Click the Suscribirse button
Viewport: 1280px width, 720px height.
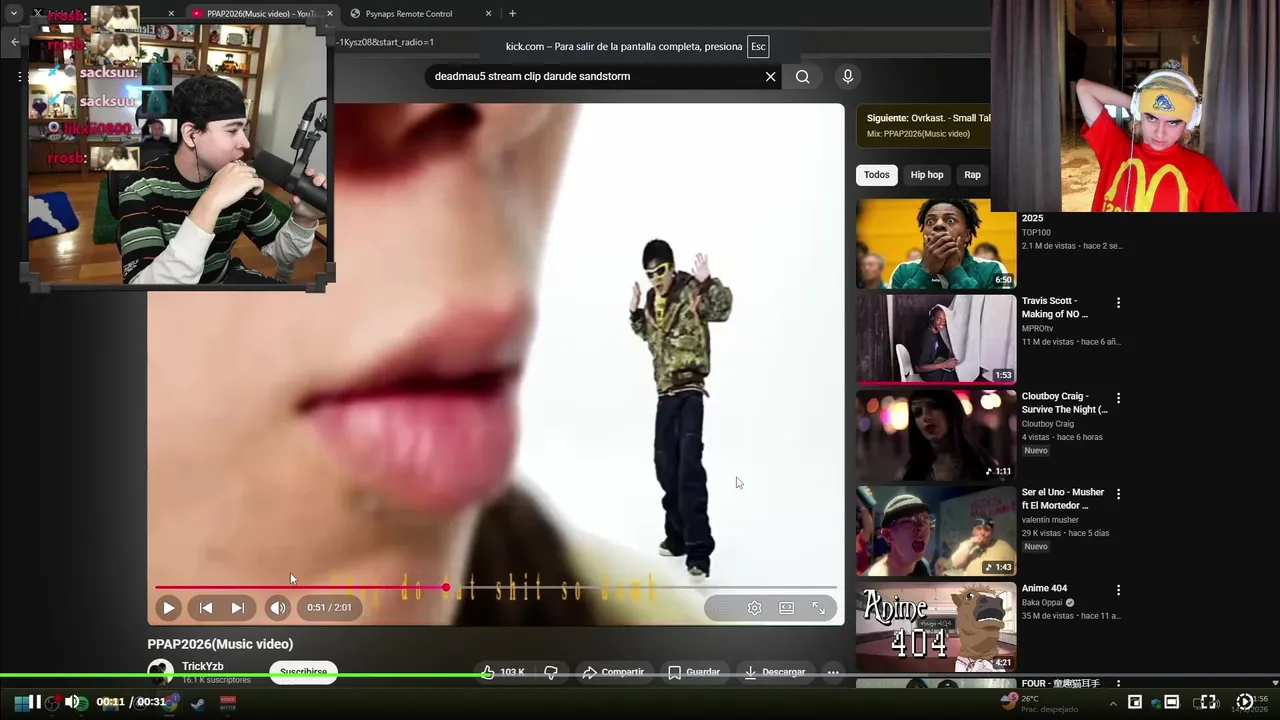pos(303,672)
